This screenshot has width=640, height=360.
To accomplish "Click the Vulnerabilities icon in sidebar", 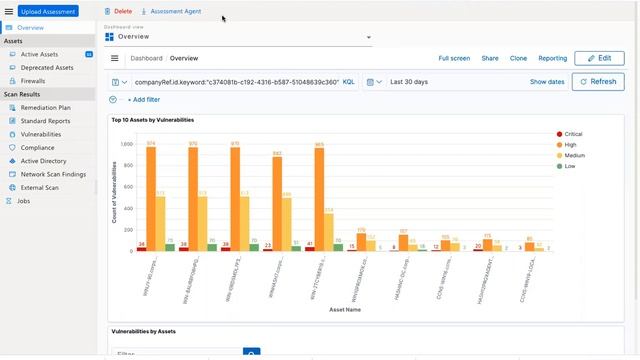I will pyautogui.click(x=12, y=134).
